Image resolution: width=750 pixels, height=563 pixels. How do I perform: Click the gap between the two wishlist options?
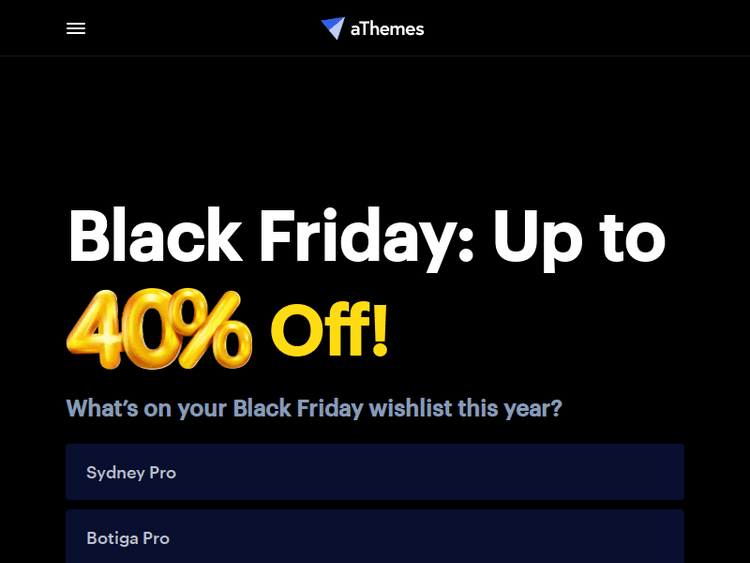(x=374, y=505)
